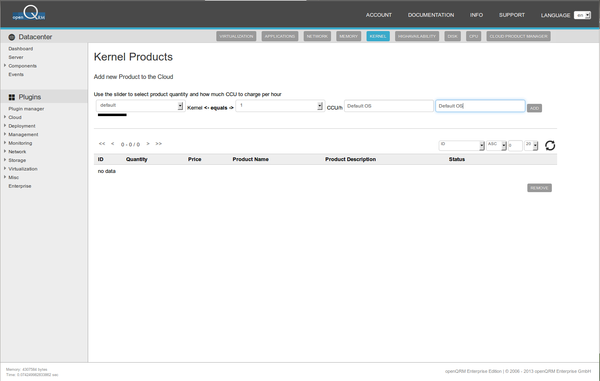Open Server in the sidebar
This screenshot has width=600, height=381.
16,57
